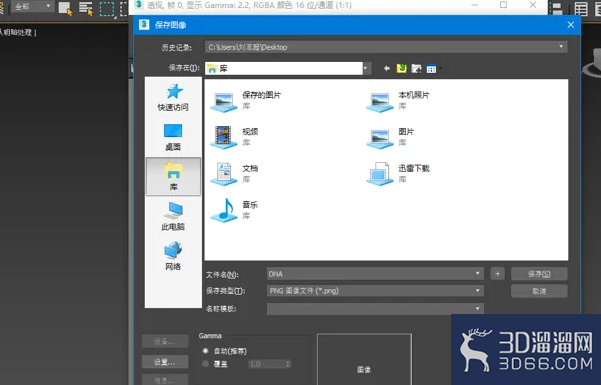
Task: Click the 取消 button
Action: [539, 291]
